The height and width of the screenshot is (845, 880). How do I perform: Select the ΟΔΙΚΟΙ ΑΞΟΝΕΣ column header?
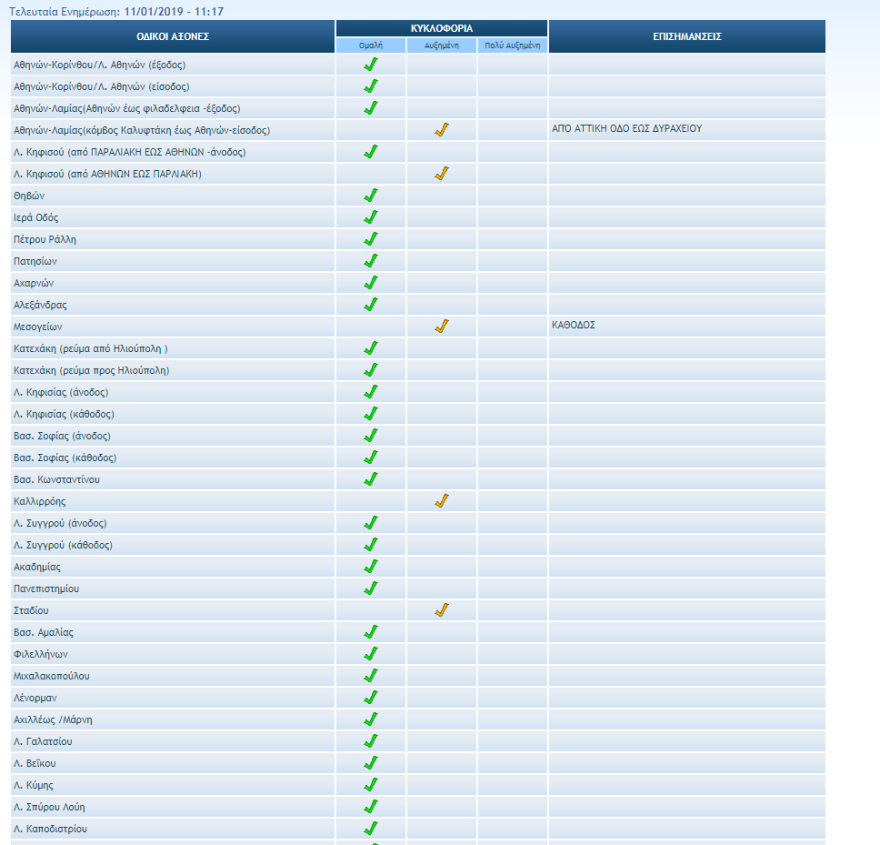click(172, 36)
